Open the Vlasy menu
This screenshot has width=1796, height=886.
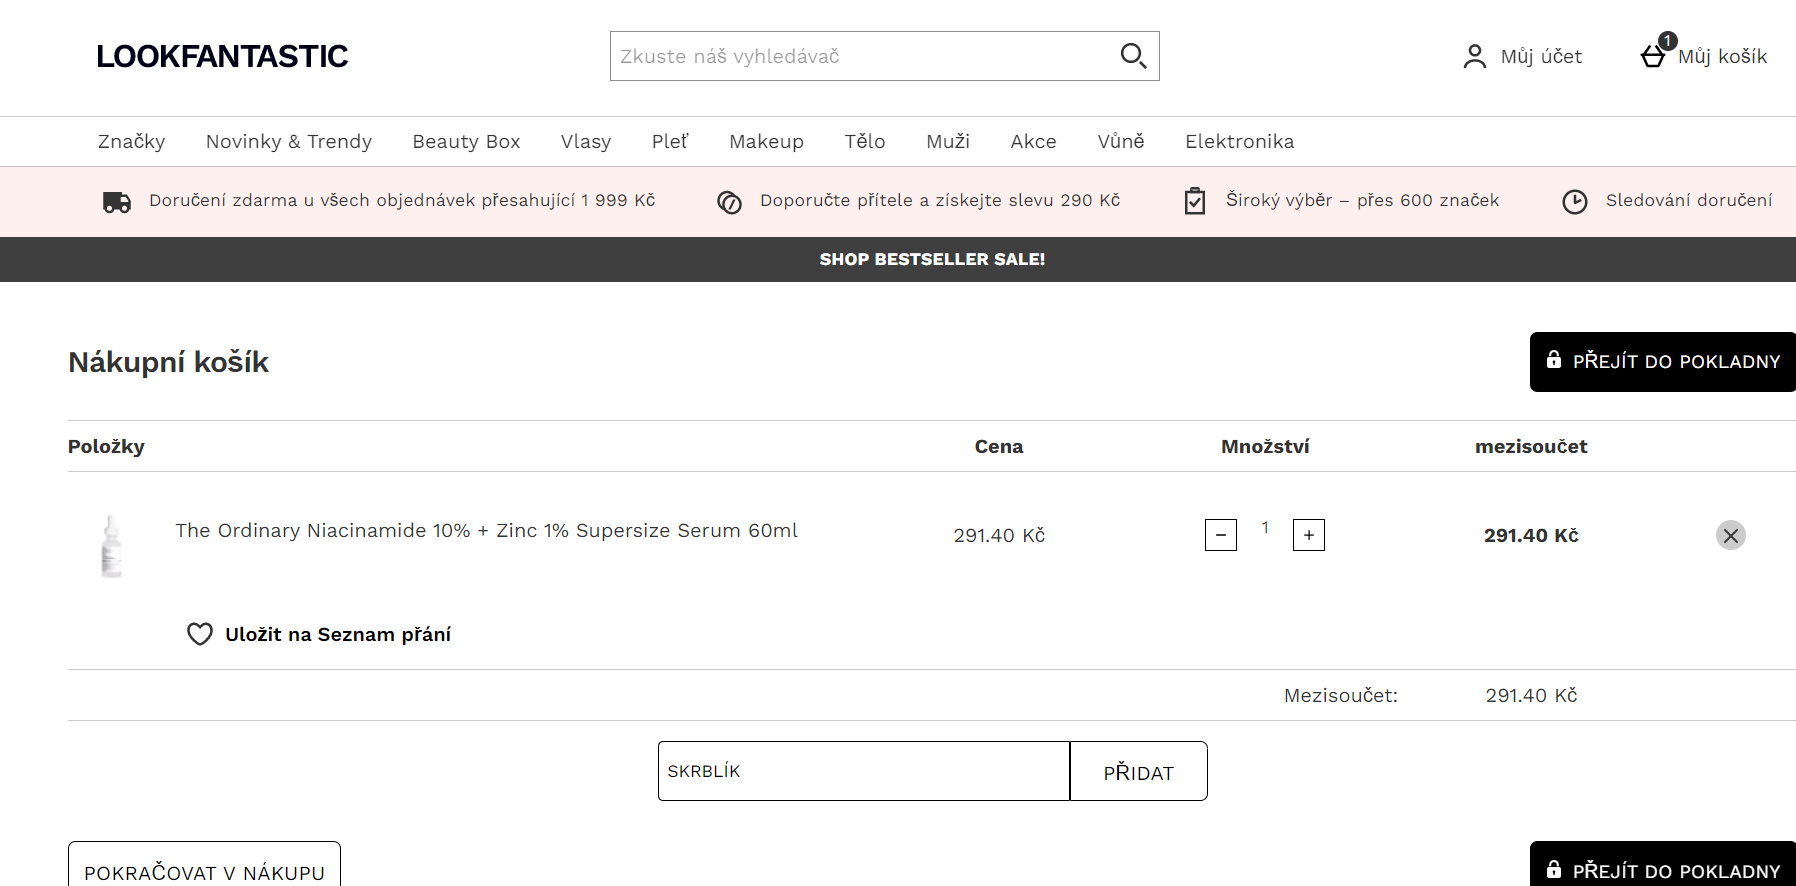[586, 141]
